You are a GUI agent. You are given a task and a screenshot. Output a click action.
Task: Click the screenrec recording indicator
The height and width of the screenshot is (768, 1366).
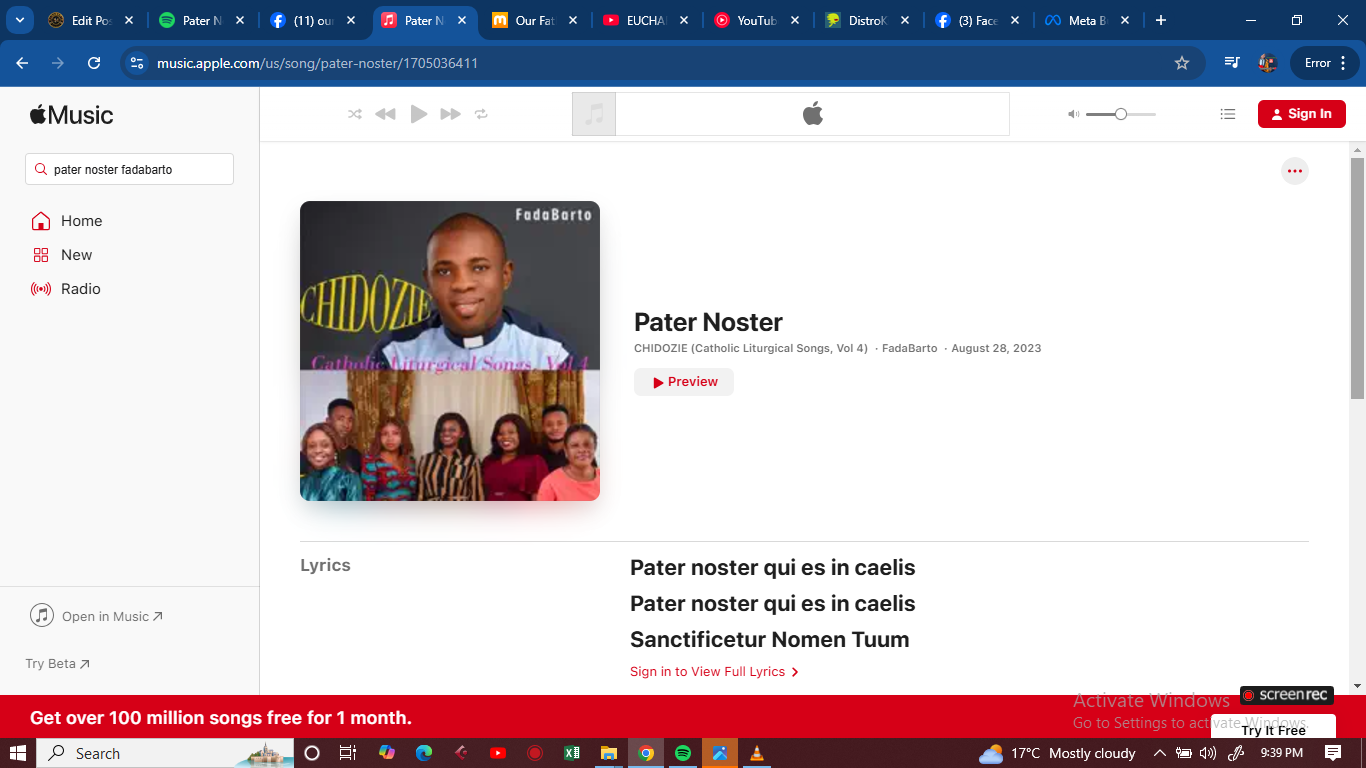point(1287,695)
